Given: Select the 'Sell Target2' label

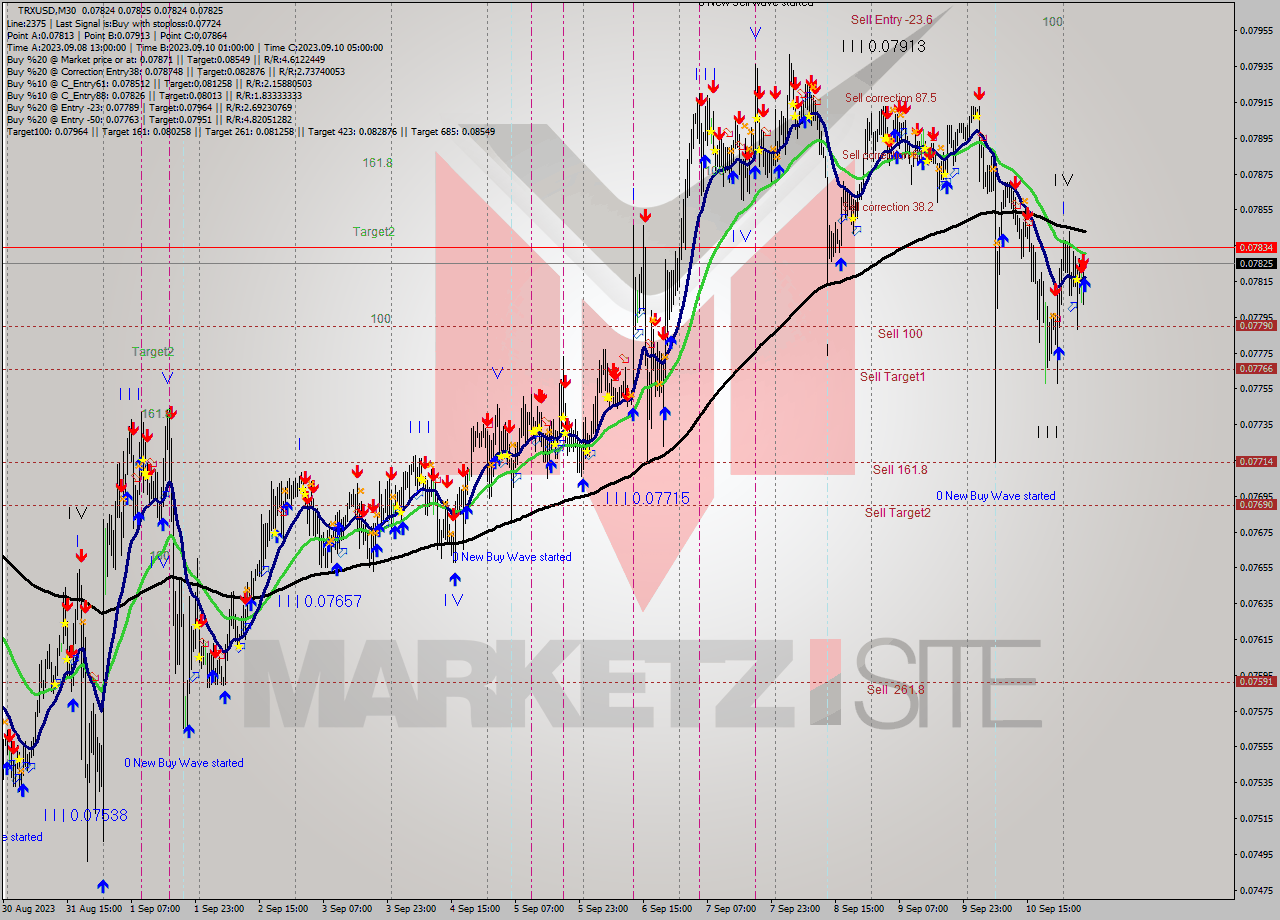Looking at the screenshot, I should [897, 512].
